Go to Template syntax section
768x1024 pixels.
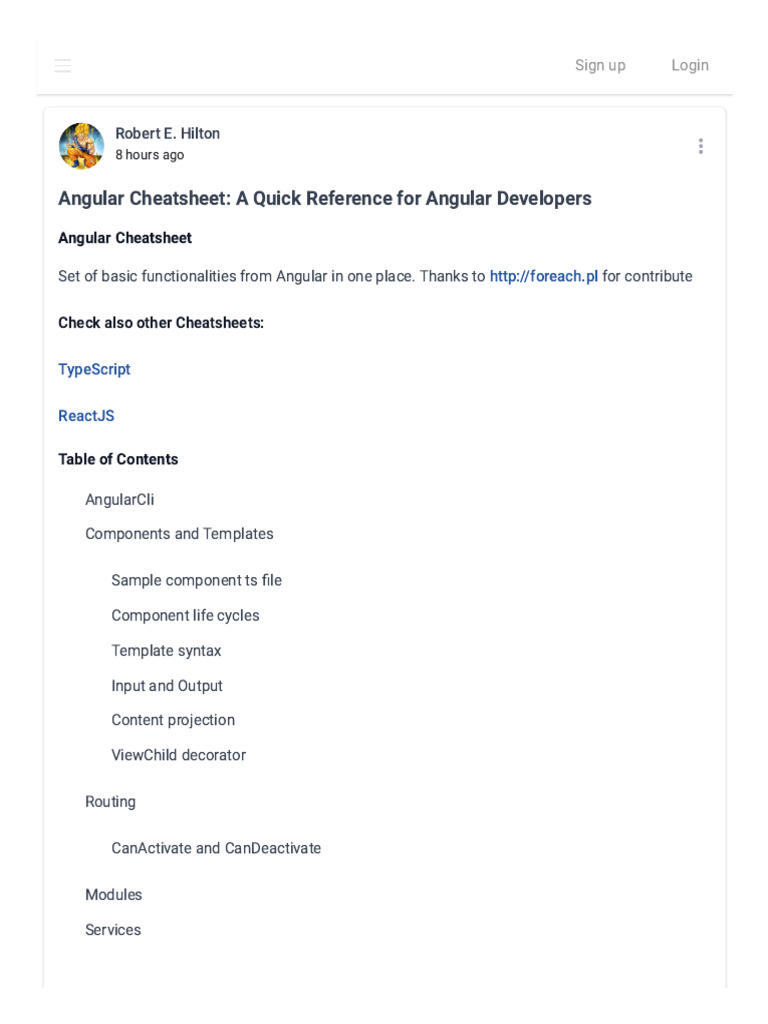pyautogui.click(x=166, y=651)
